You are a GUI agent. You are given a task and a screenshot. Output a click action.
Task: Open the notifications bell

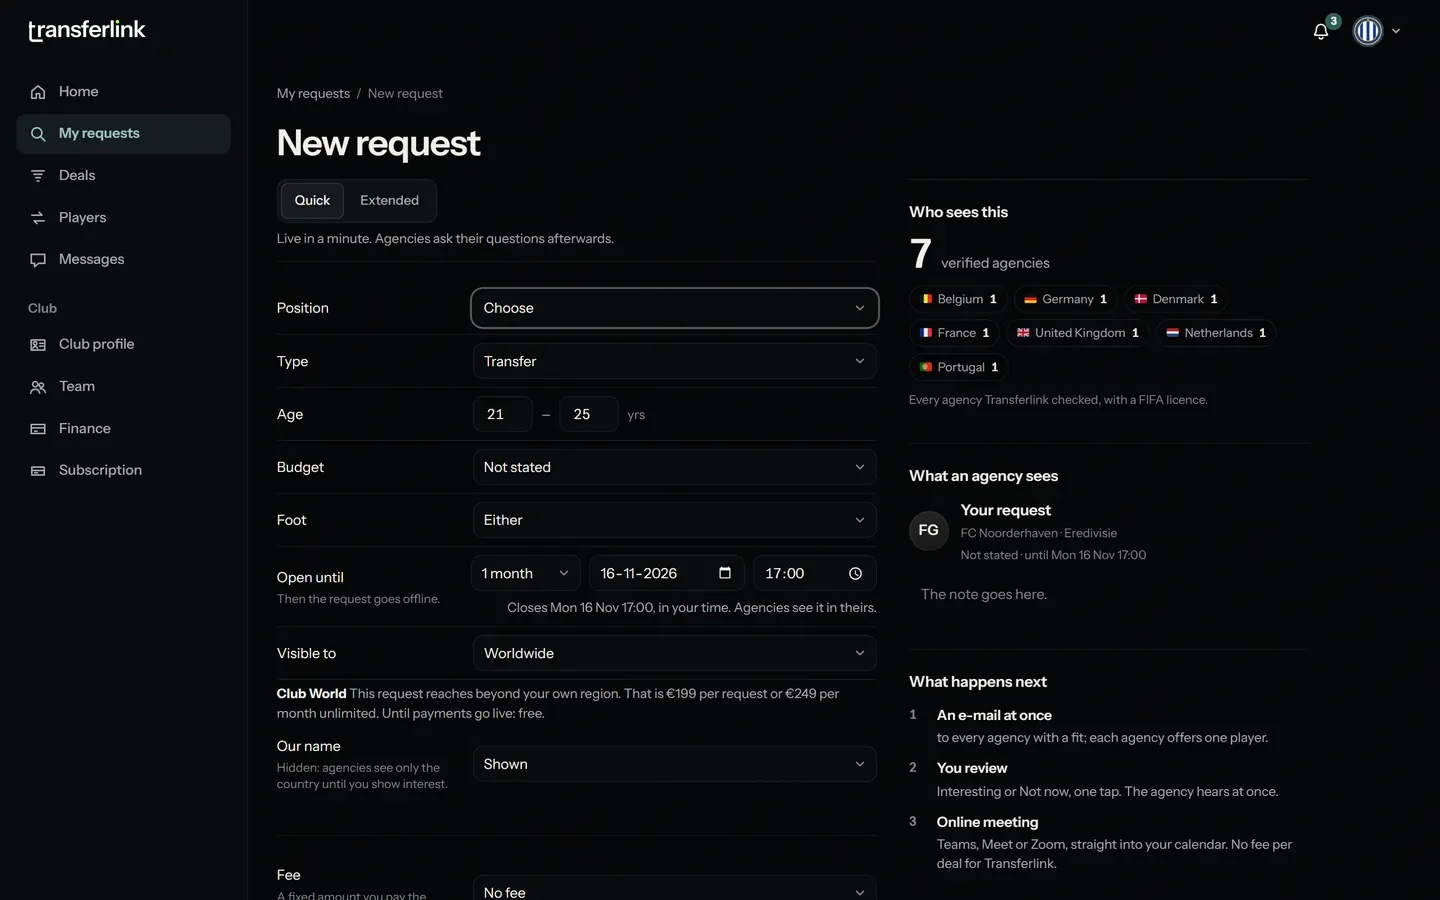pos(1321,31)
